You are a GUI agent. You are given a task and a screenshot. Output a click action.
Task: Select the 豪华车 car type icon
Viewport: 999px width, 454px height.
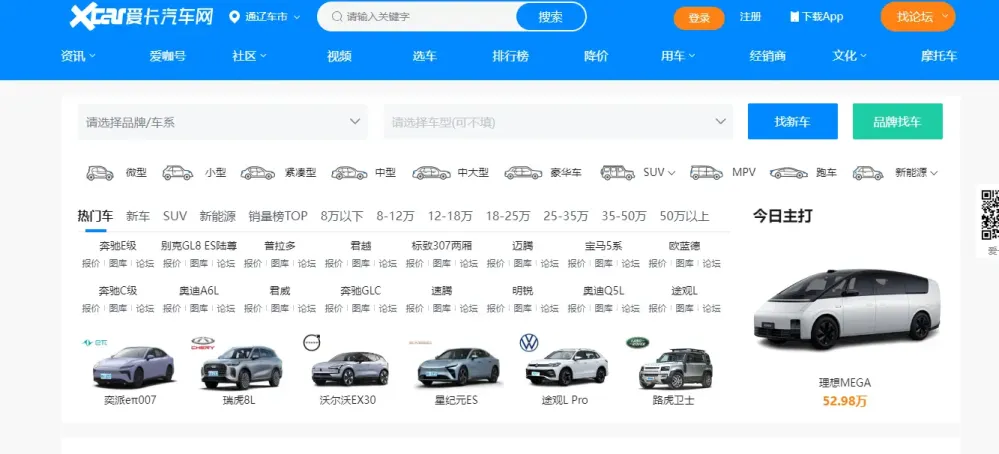(523, 173)
